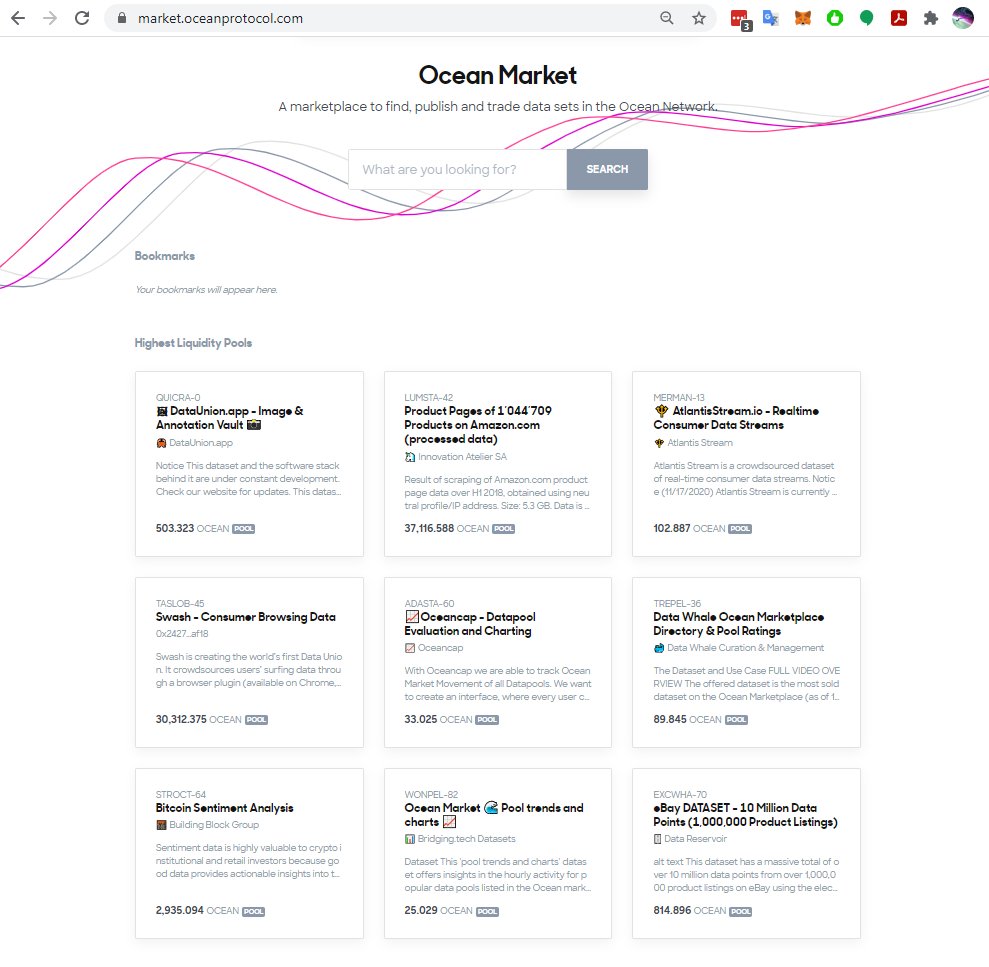Reload the Ocean Market page

click(x=82, y=18)
